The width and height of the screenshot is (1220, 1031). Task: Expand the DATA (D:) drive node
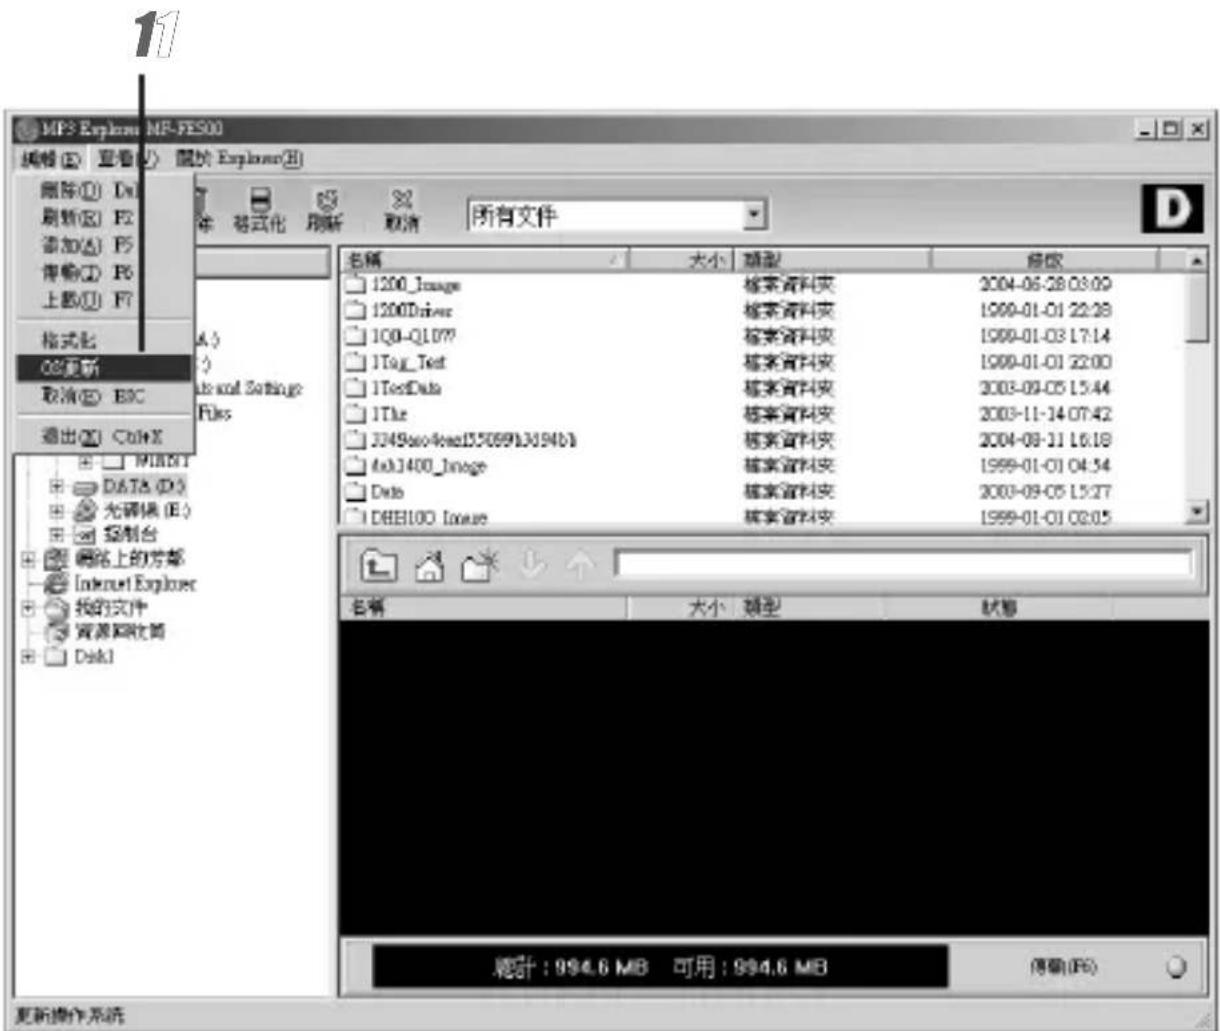click(x=58, y=486)
